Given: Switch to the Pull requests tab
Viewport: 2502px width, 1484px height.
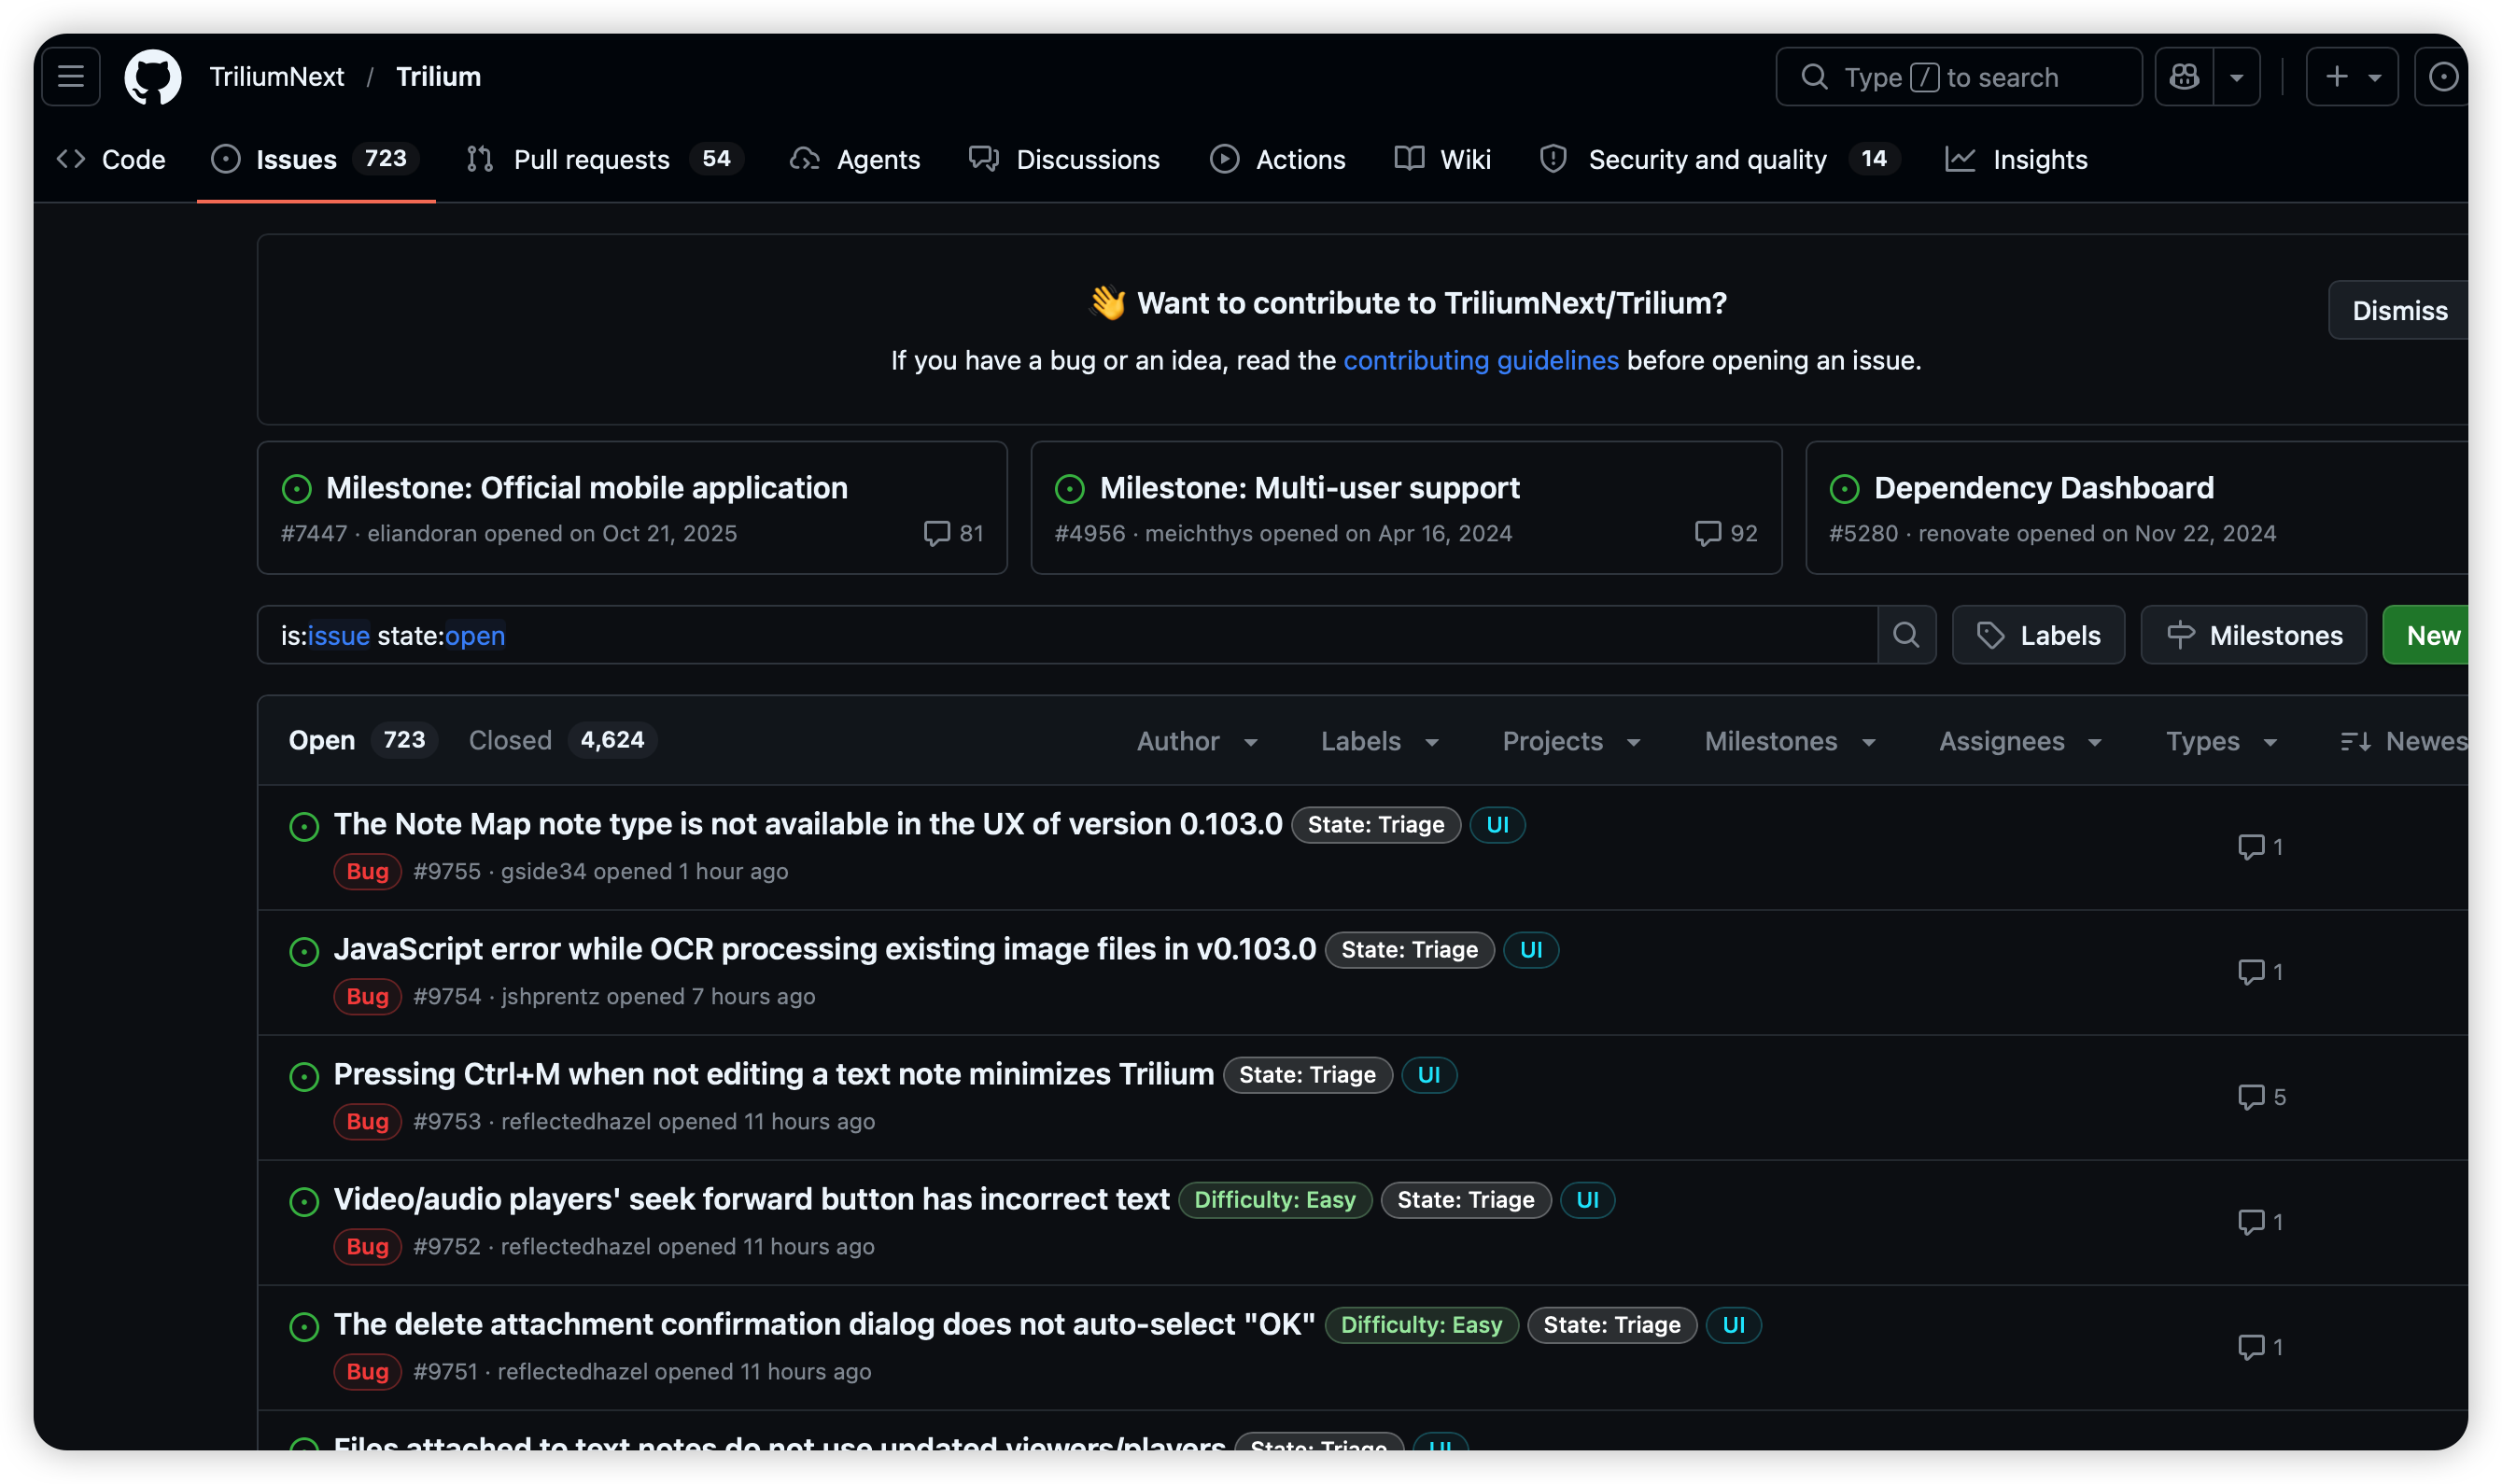Looking at the screenshot, I should click(605, 159).
